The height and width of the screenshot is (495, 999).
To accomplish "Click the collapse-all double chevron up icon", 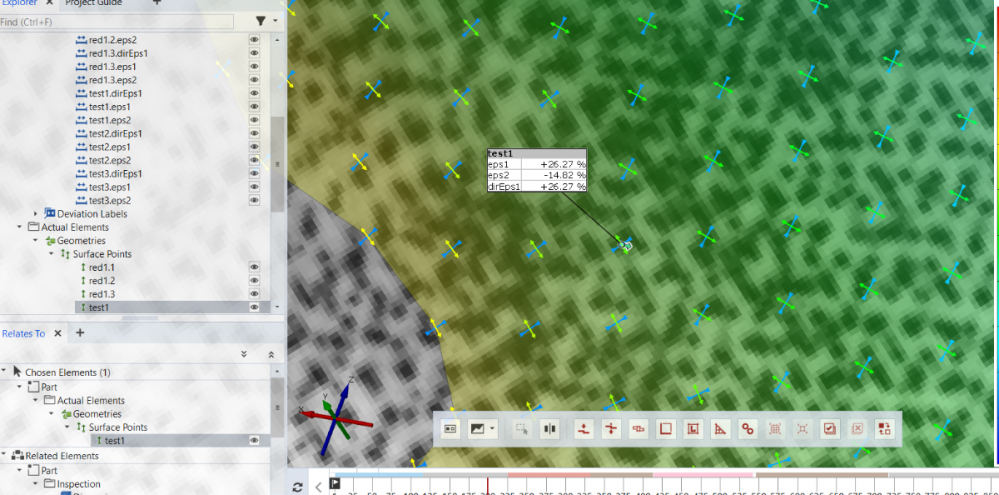I will [x=271, y=354].
